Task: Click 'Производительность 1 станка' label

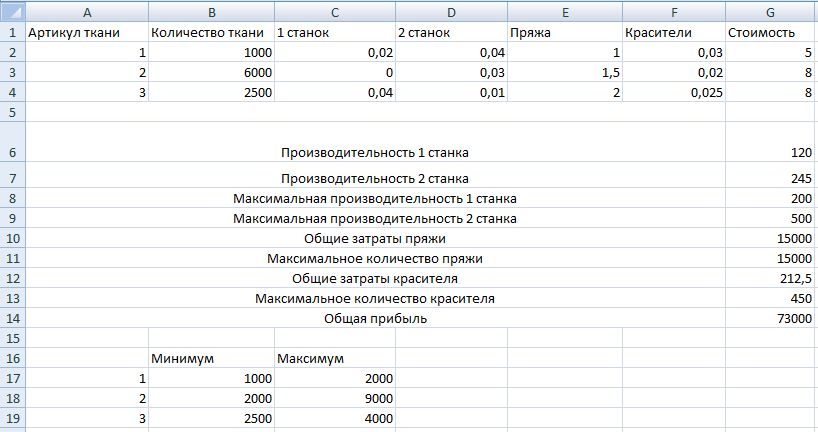Action: [375, 153]
